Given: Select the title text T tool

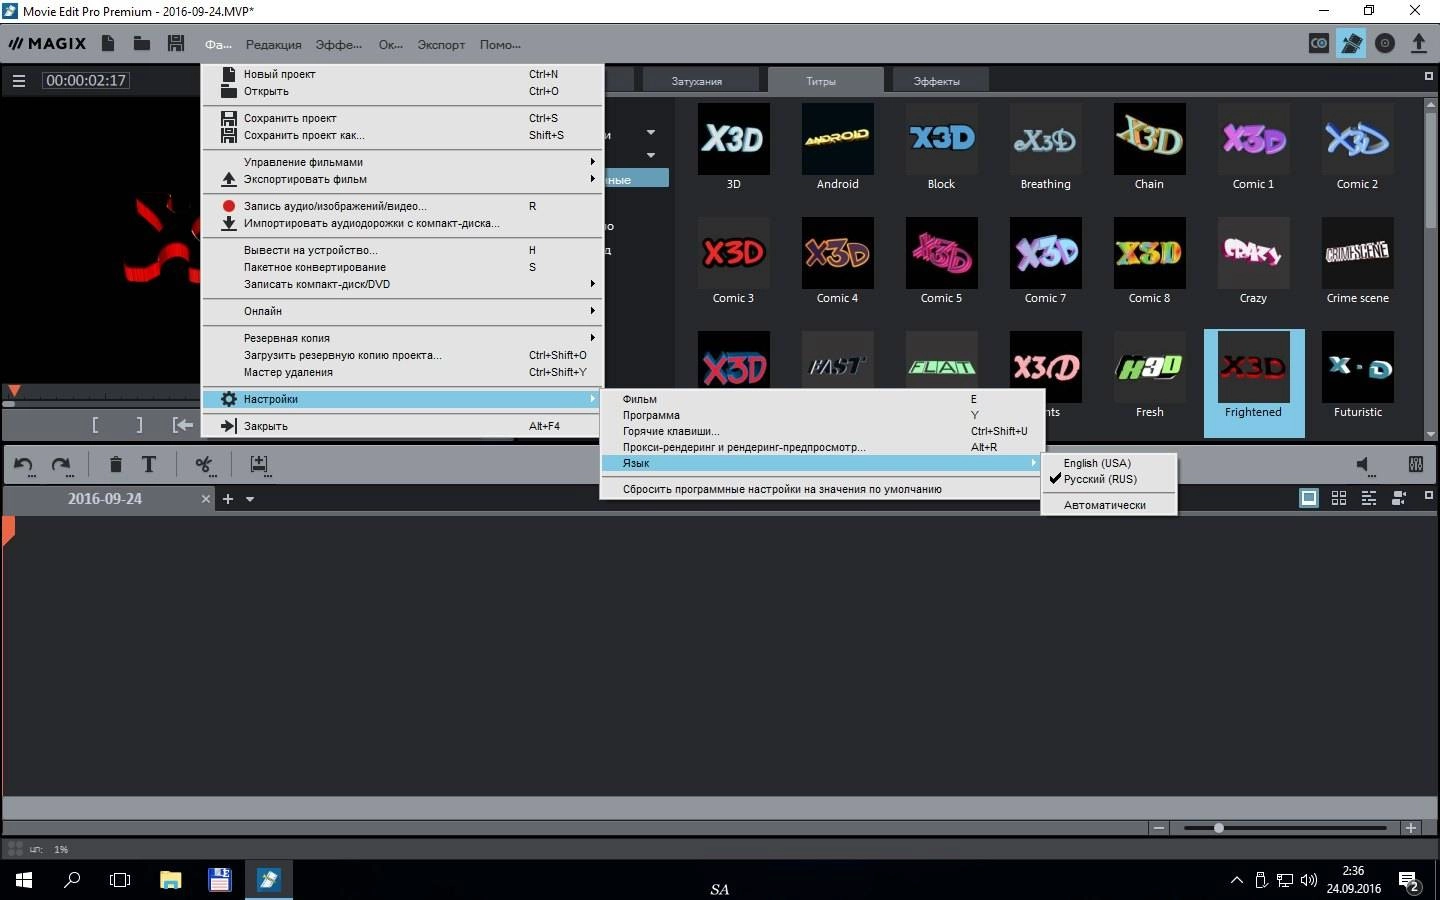Looking at the screenshot, I should tap(149, 464).
